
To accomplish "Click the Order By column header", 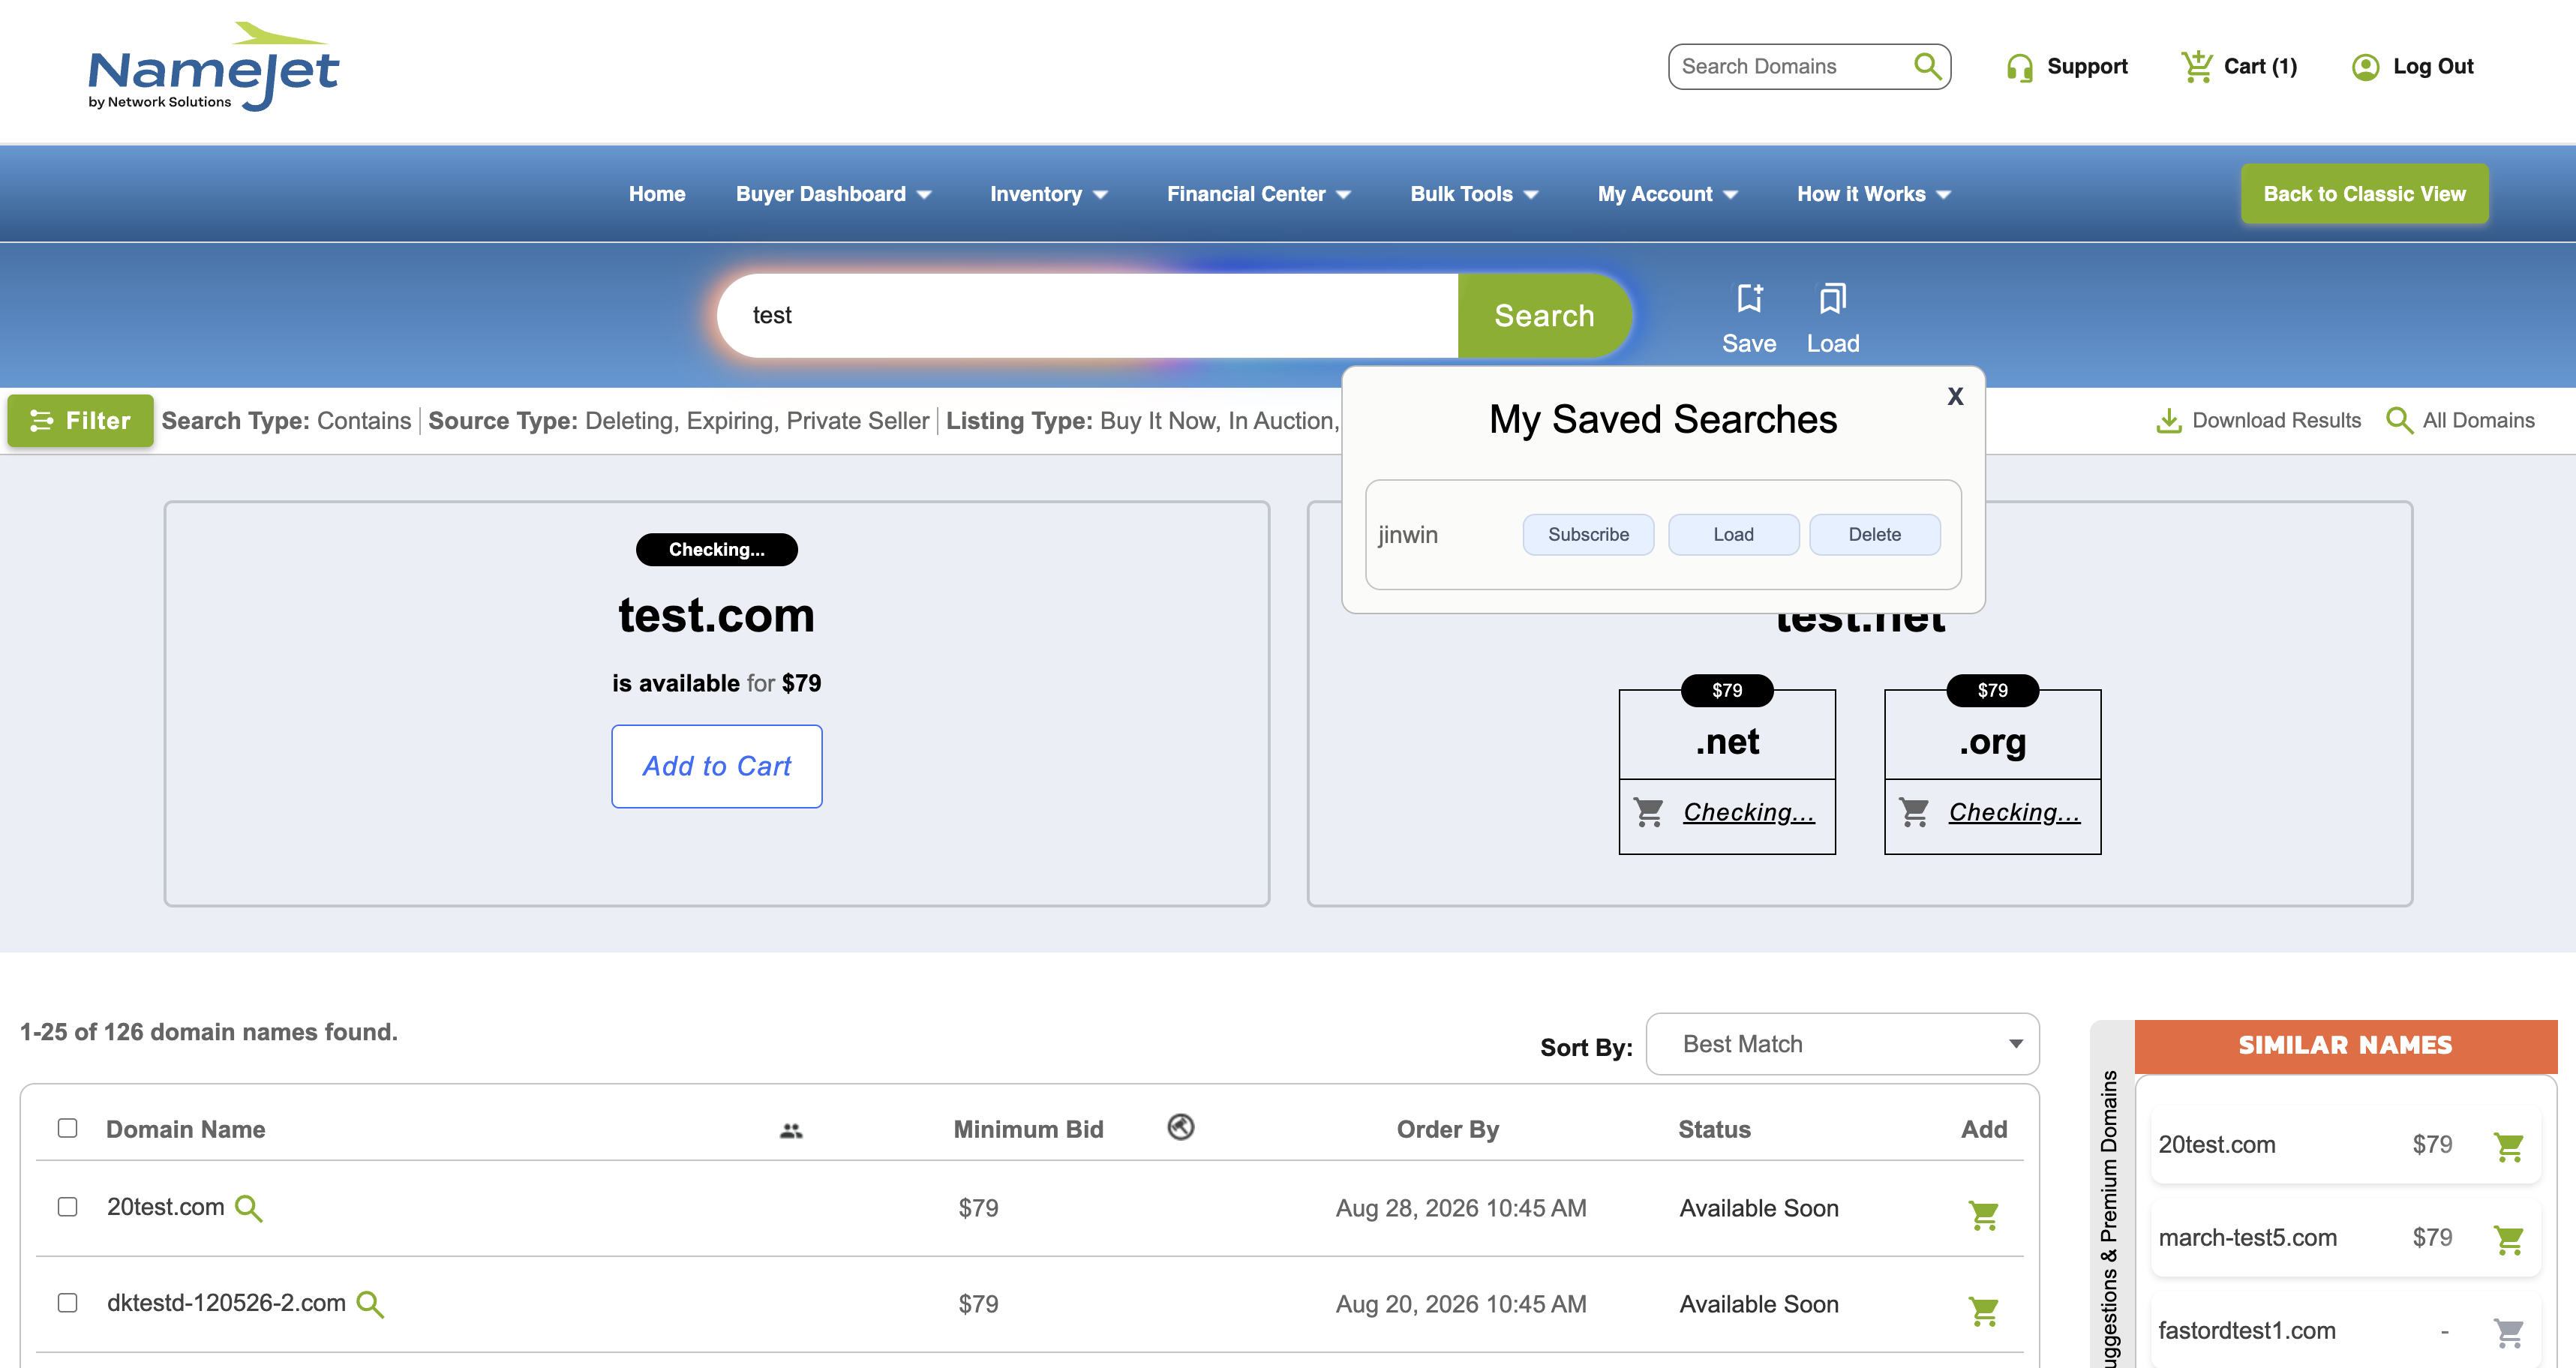I will pos(1448,1130).
